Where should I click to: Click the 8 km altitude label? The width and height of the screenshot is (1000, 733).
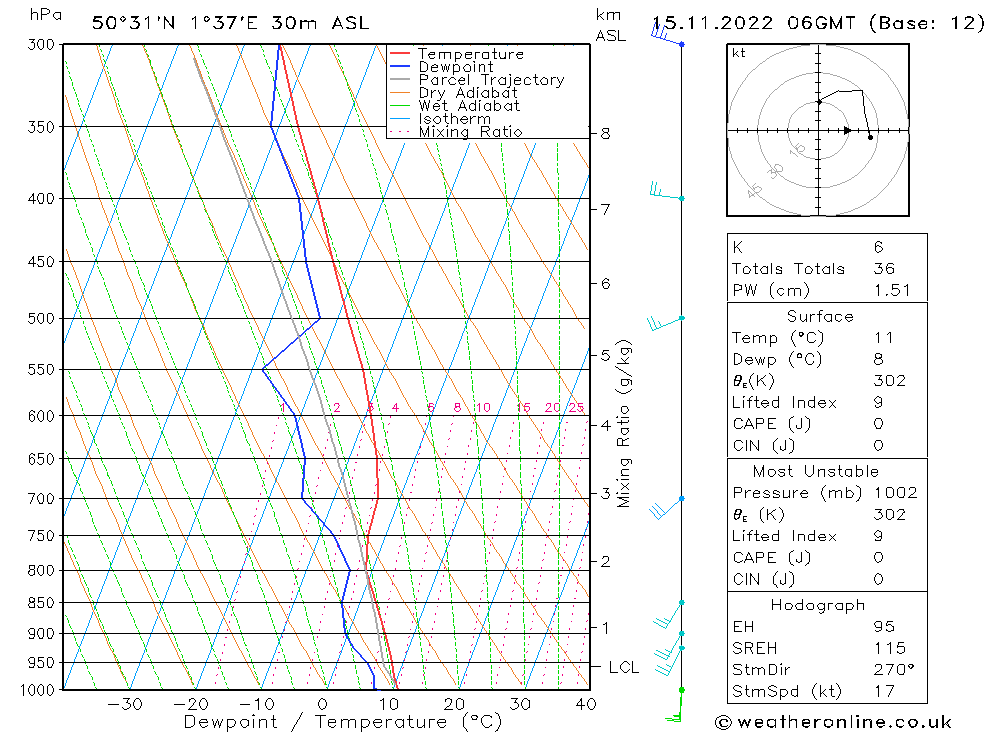(x=605, y=134)
